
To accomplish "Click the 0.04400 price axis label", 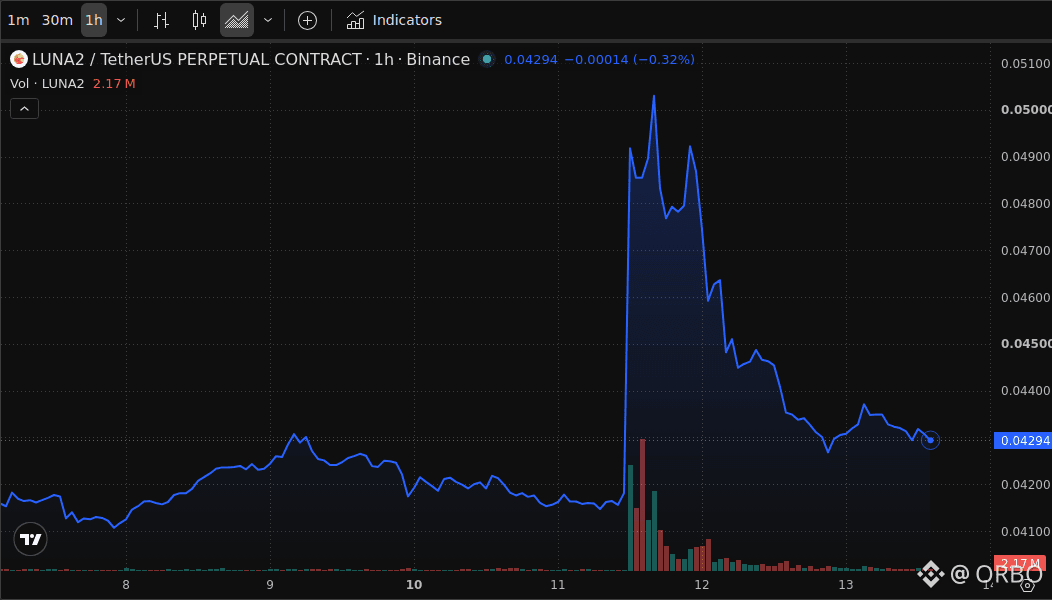I will (x=1026, y=391).
